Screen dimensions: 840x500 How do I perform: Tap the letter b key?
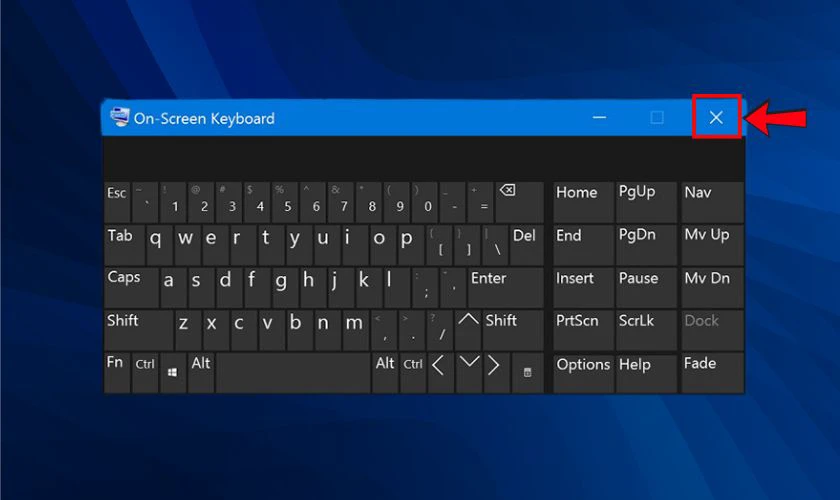298,330
